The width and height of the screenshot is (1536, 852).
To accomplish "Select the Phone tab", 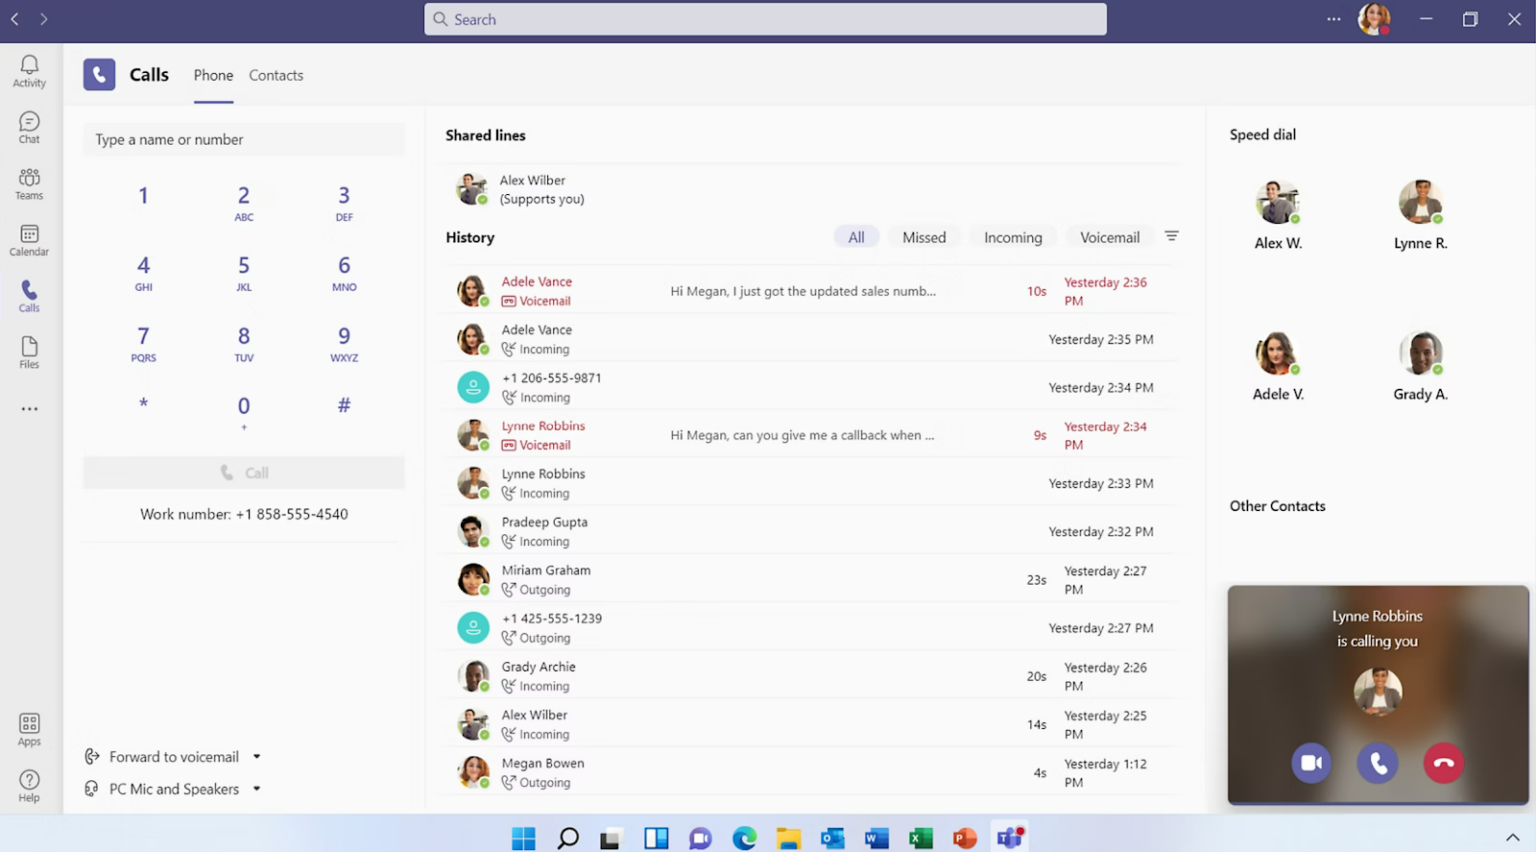I will pyautogui.click(x=213, y=75).
